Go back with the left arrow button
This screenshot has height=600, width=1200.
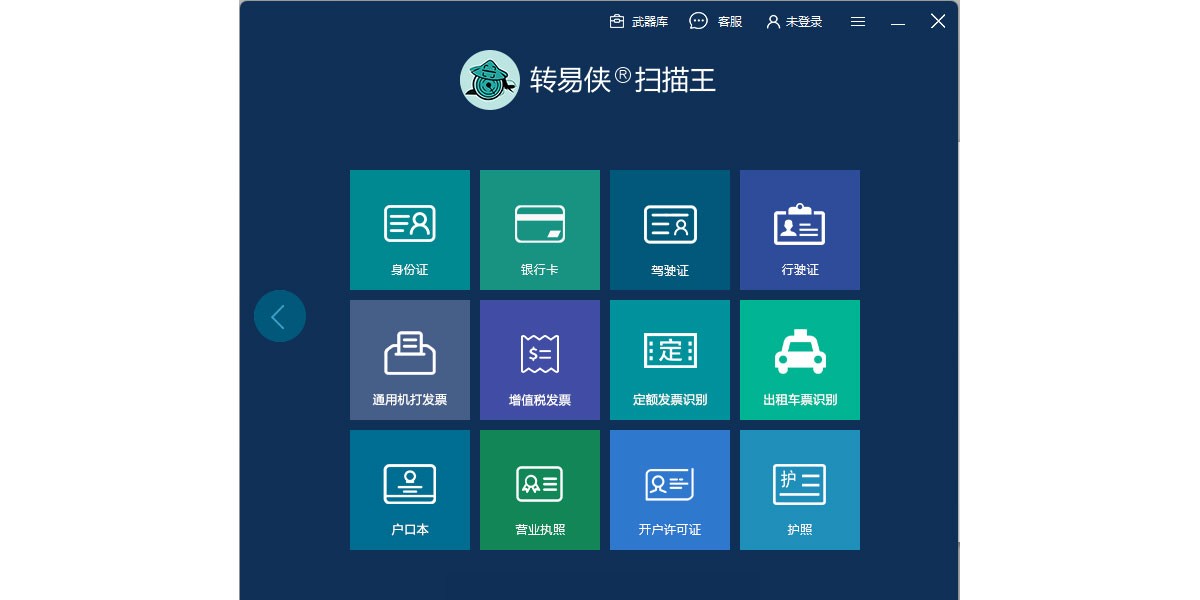[279, 316]
